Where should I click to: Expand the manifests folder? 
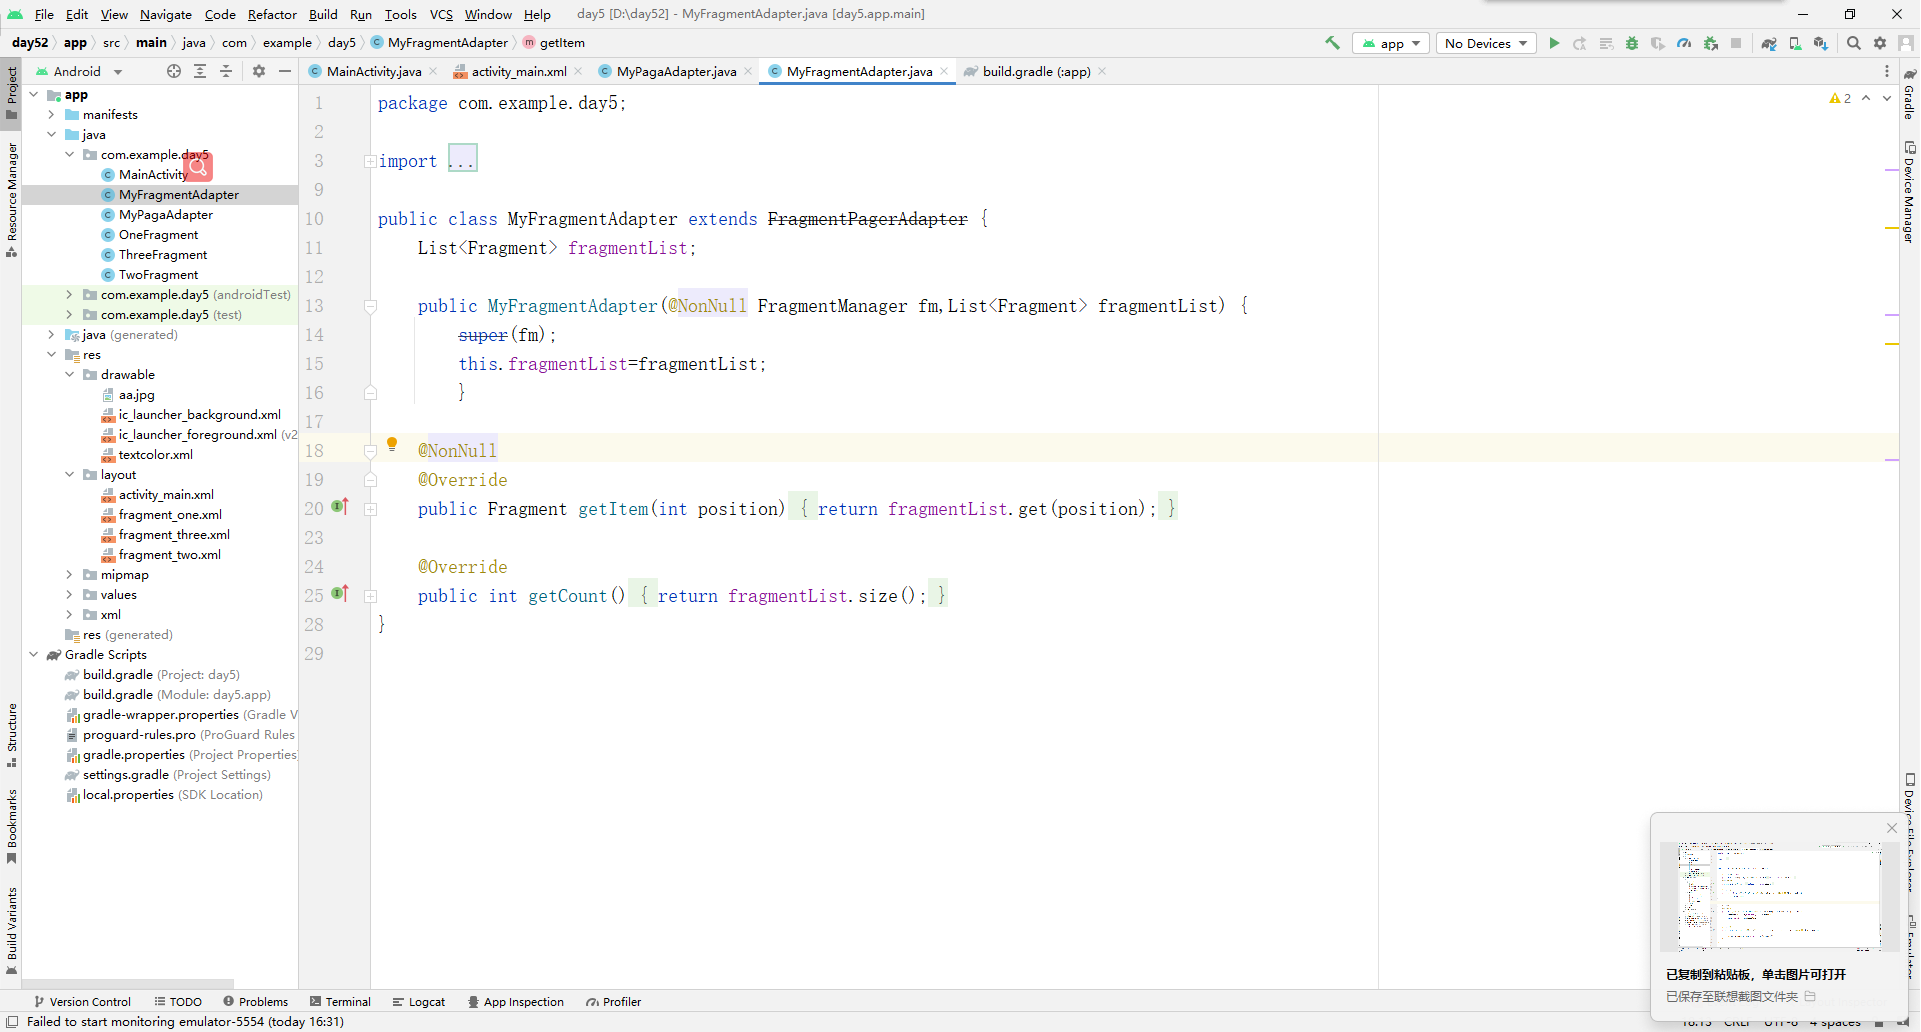point(51,115)
